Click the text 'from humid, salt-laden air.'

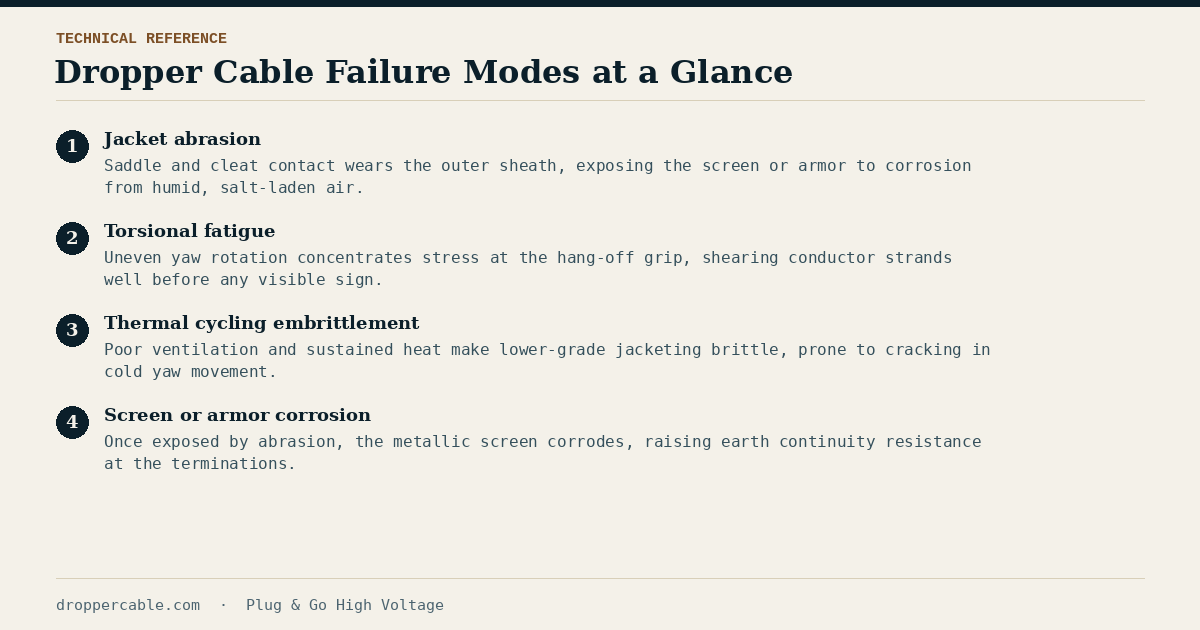click(234, 188)
